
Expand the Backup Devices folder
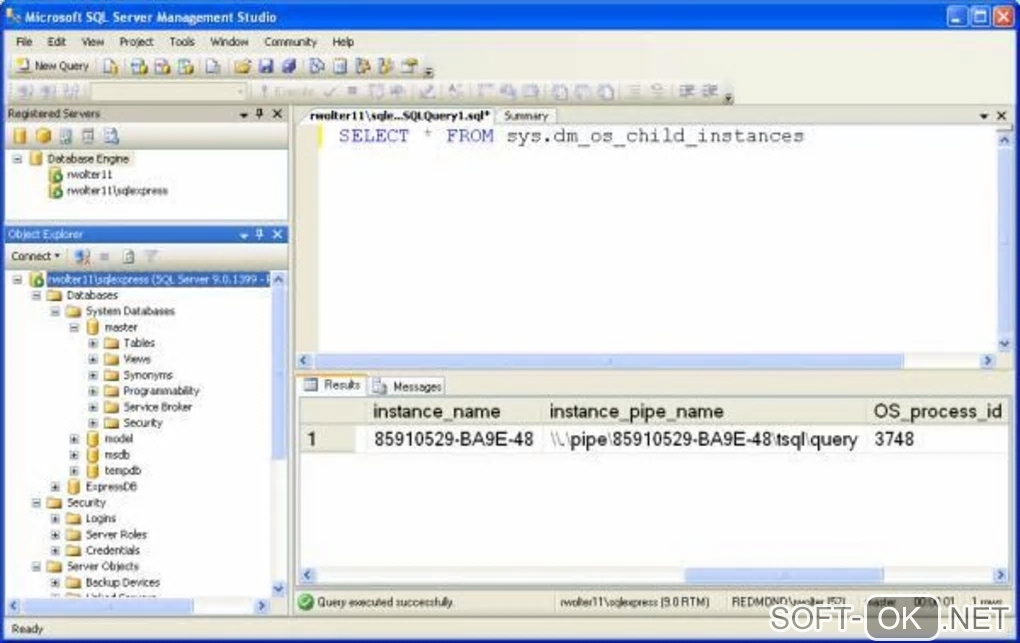55,582
